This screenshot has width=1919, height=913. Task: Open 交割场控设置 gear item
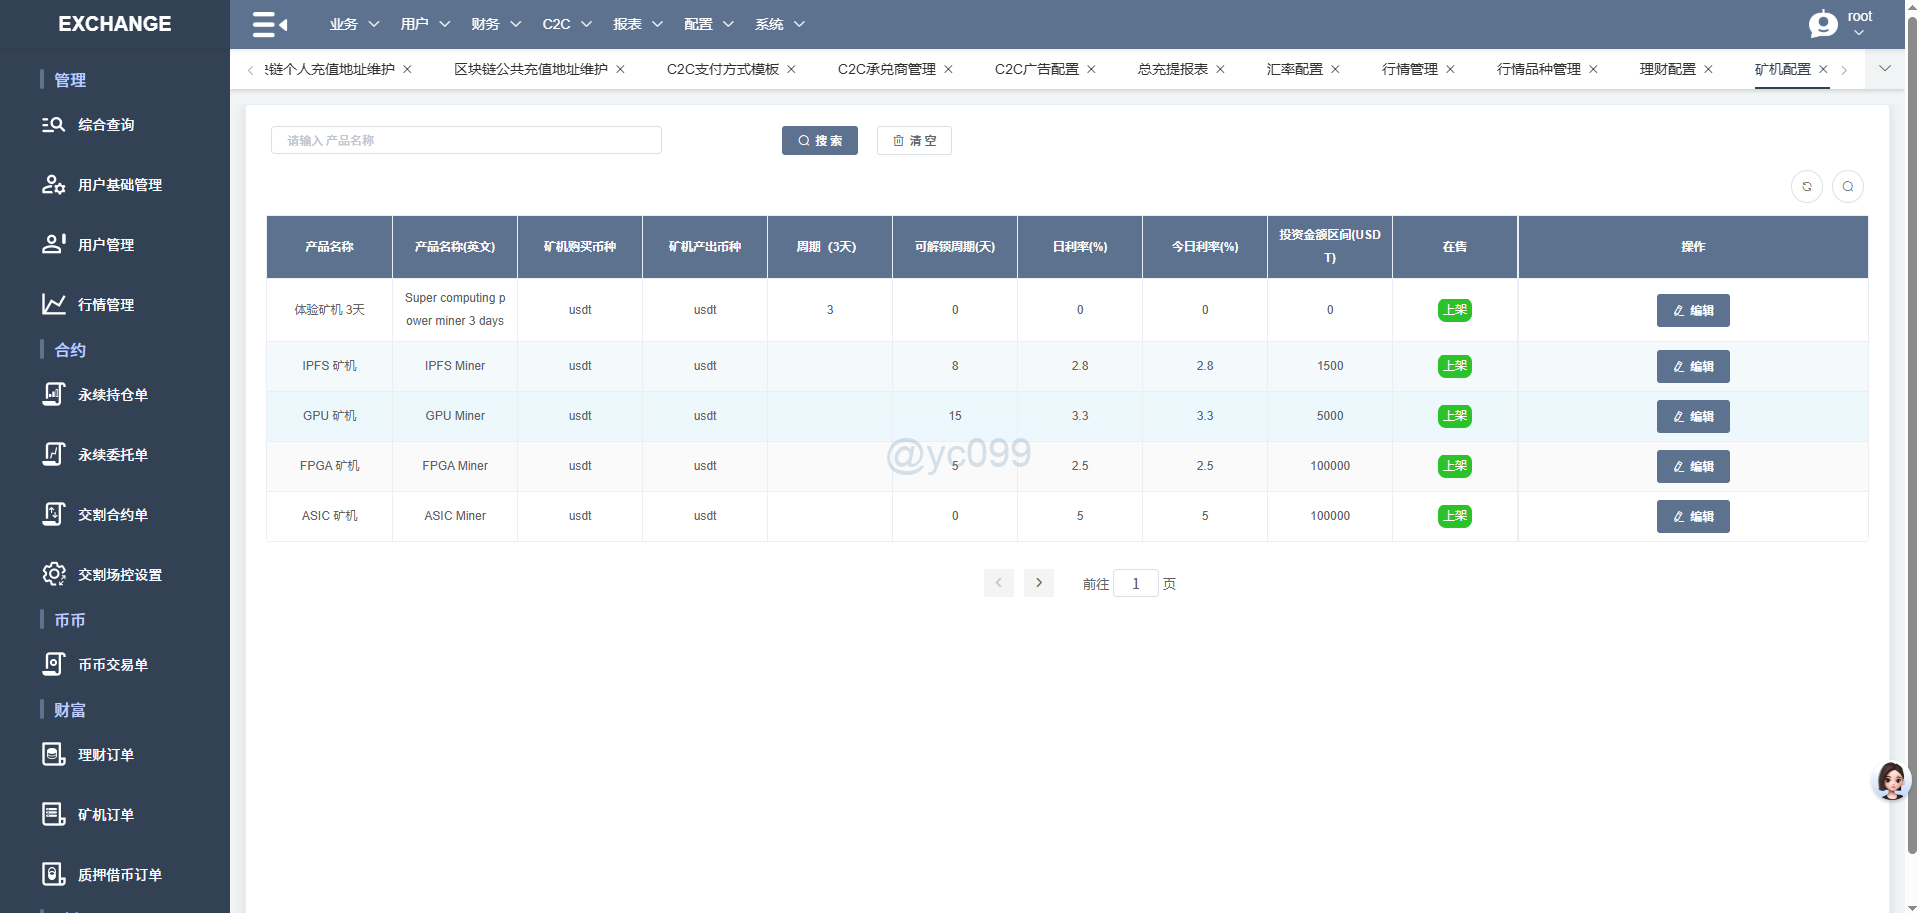coord(119,575)
